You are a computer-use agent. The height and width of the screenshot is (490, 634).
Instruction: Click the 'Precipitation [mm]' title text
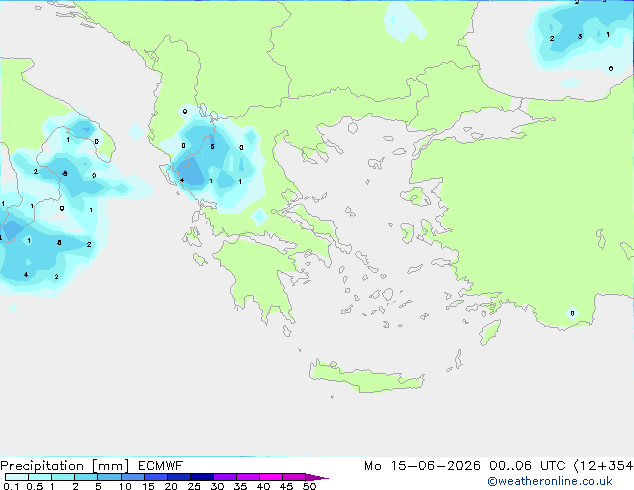click(65, 466)
